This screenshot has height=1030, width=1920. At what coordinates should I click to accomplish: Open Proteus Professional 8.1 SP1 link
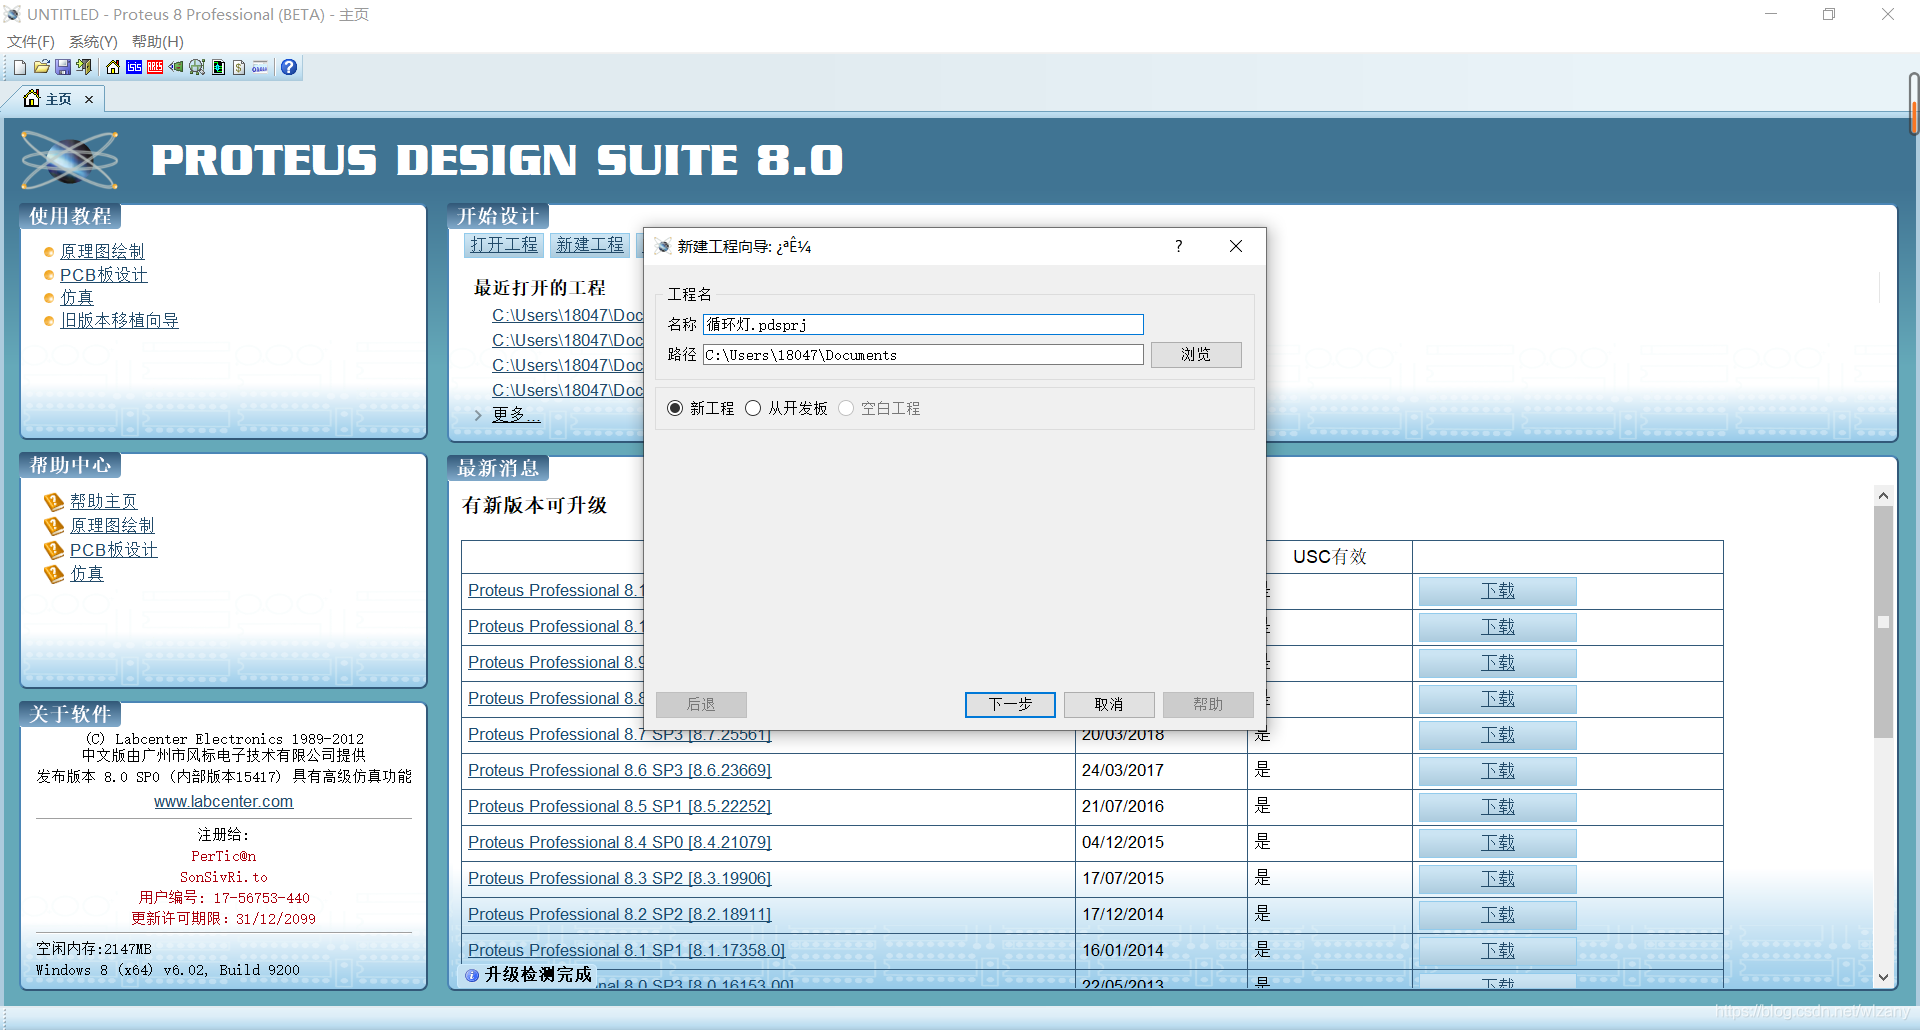[x=627, y=951]
